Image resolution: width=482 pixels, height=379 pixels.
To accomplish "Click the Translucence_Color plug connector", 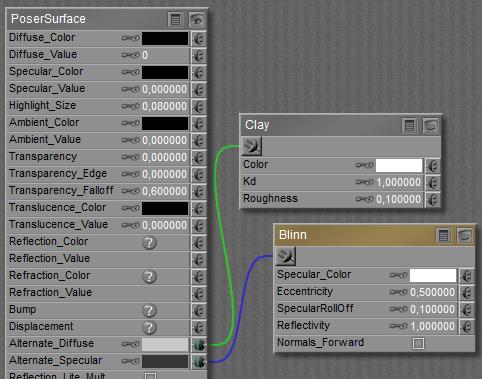I will coord(199,208).
